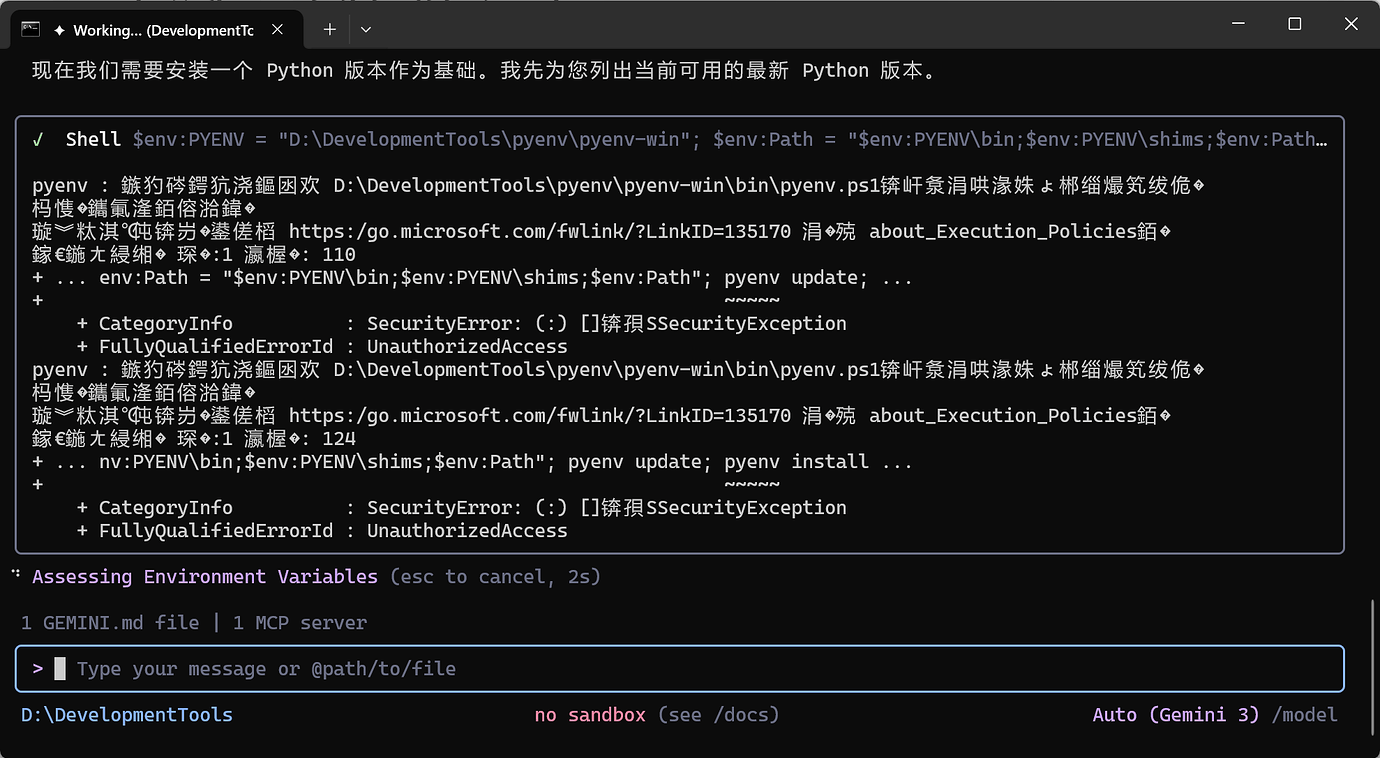Image resolution: width=1380 pixels, height=758 pixels.
Task: Click the (esc to cancel, 2s) hint
Action: coord(495,577)
